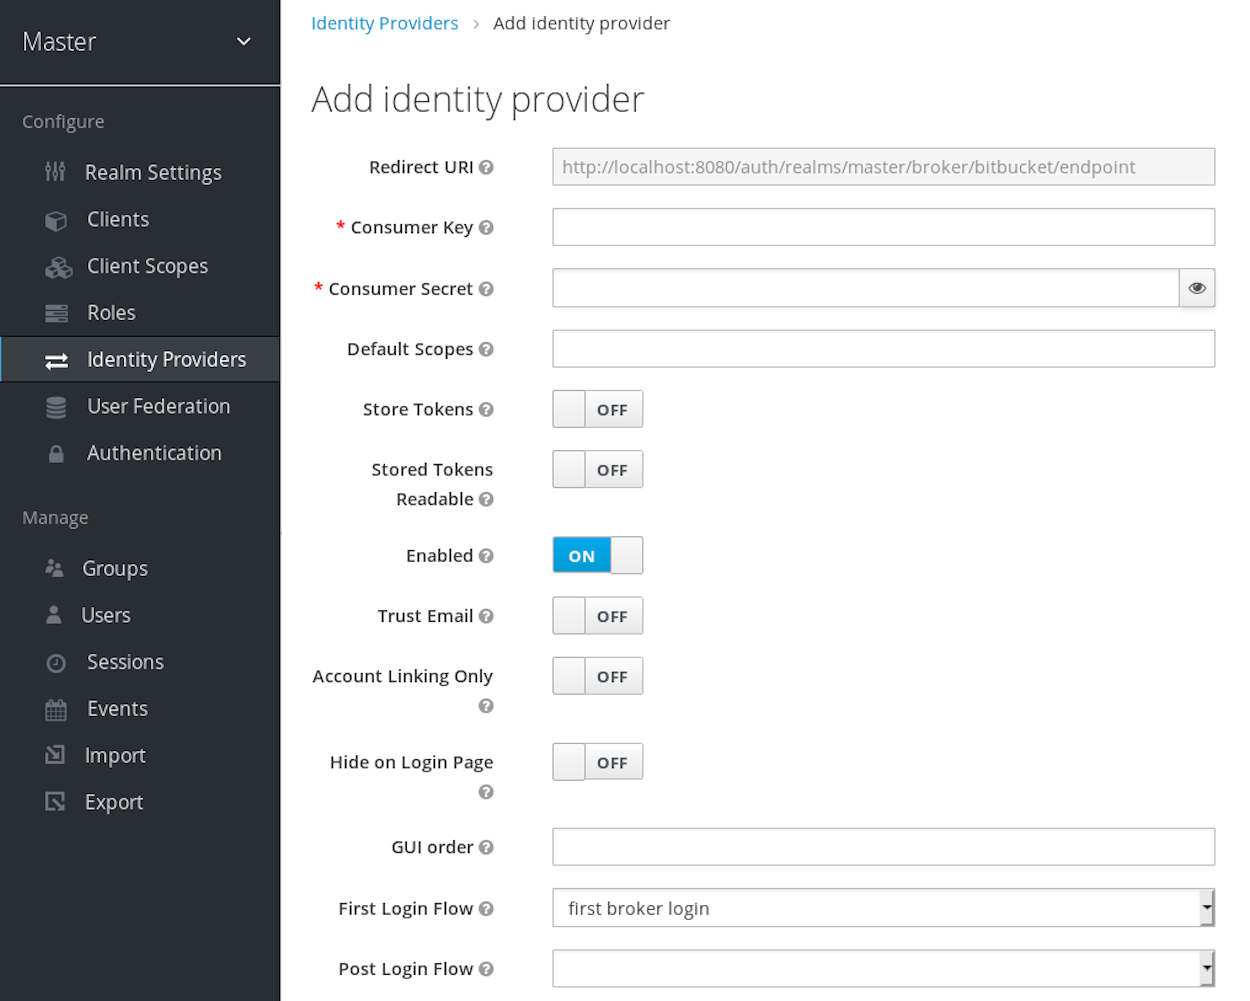Click the Client Scopes cubes icon
This screenshot has width=1250, height=1001.
pos(58,267)
